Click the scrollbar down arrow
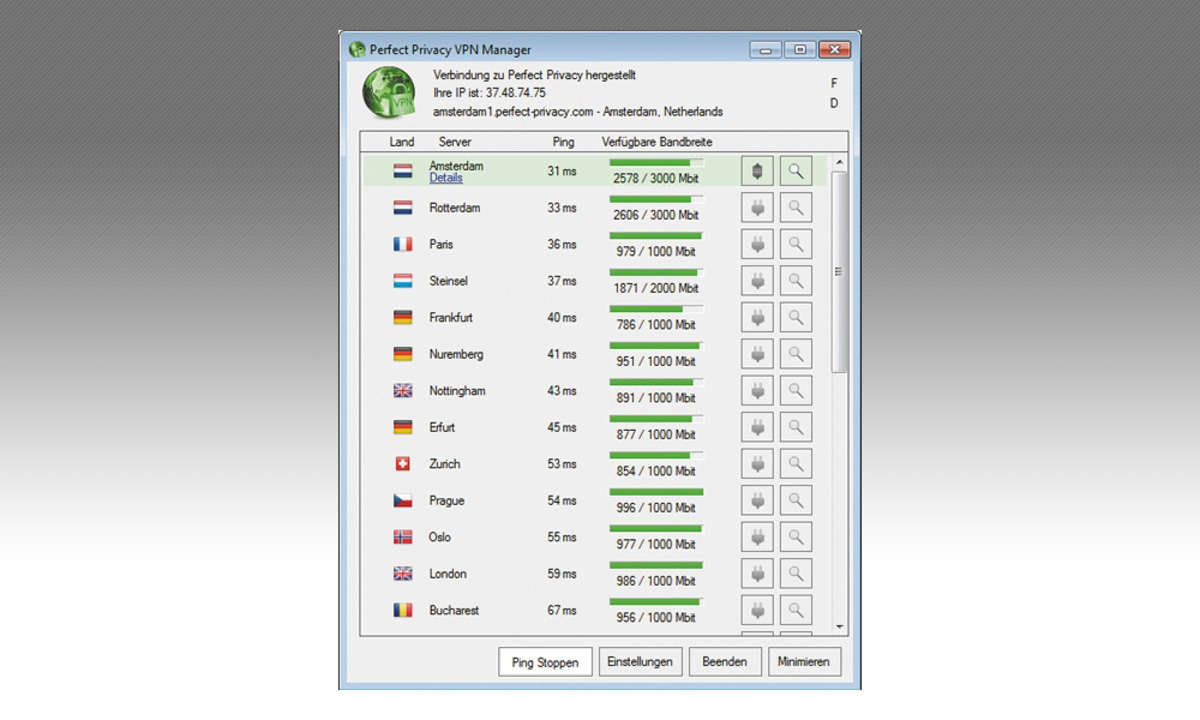The image size is (1200, 720). click(x=839, y=627)
